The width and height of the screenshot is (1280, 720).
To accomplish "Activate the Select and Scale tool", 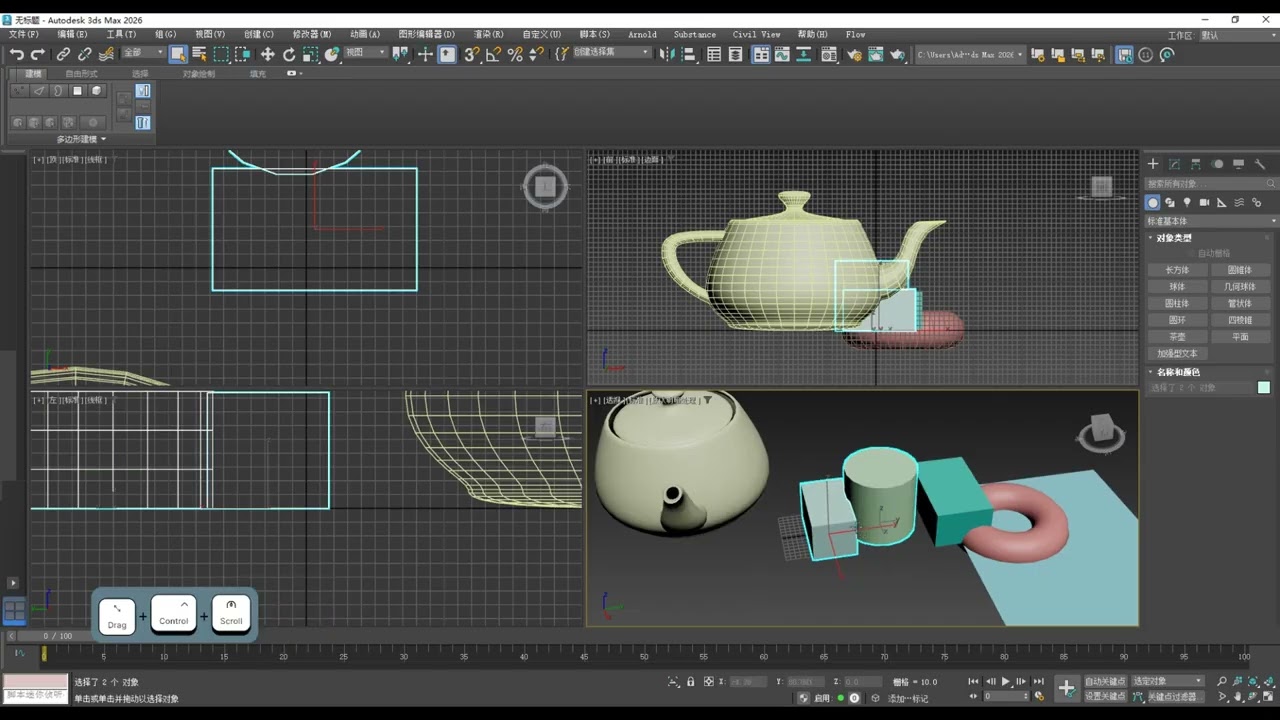I will click(x=310, y=54).
